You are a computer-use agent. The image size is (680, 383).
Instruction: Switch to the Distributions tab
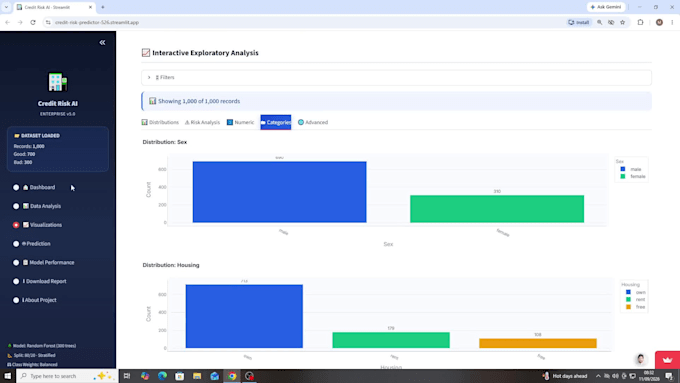point(160,122)
